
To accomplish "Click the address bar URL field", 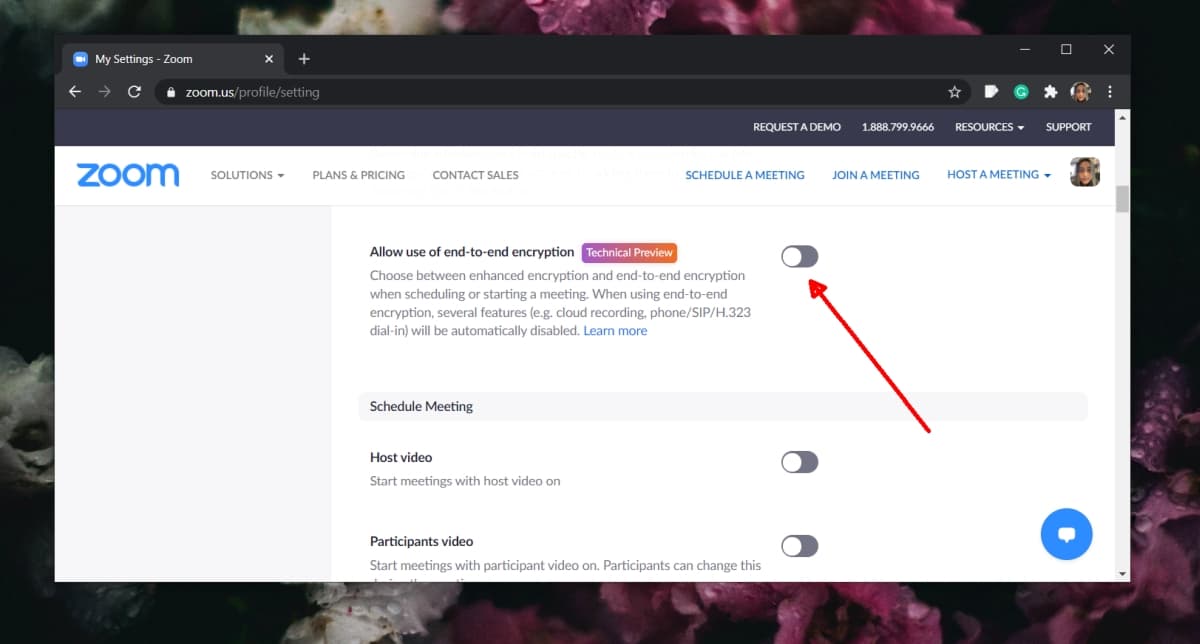I will click(x=550, y=92).
